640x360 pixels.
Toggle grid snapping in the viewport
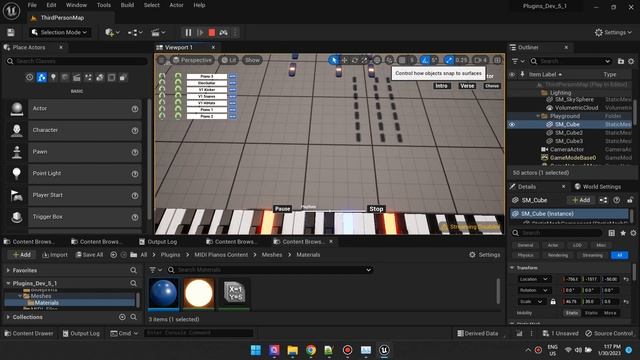[x=402, y=60]
